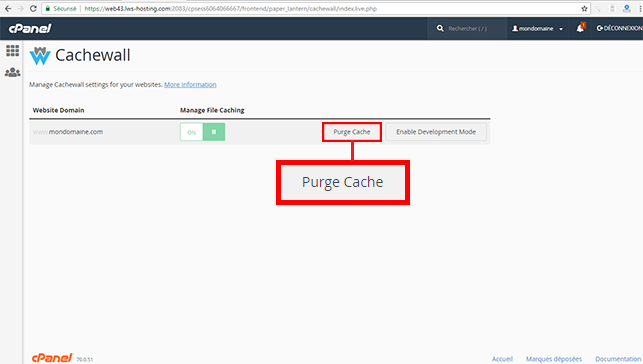The width and height of the screenshot is (643, 364).
Task: Click the browser address bar URL
Action: tap(230, 8)
